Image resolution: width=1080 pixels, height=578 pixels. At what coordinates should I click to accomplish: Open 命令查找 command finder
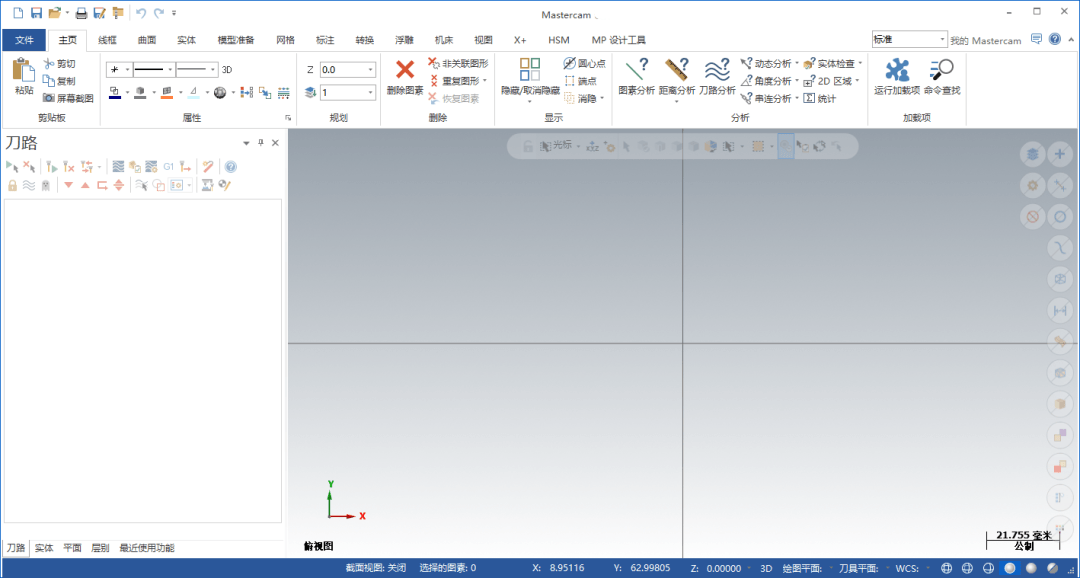(941, 70)
